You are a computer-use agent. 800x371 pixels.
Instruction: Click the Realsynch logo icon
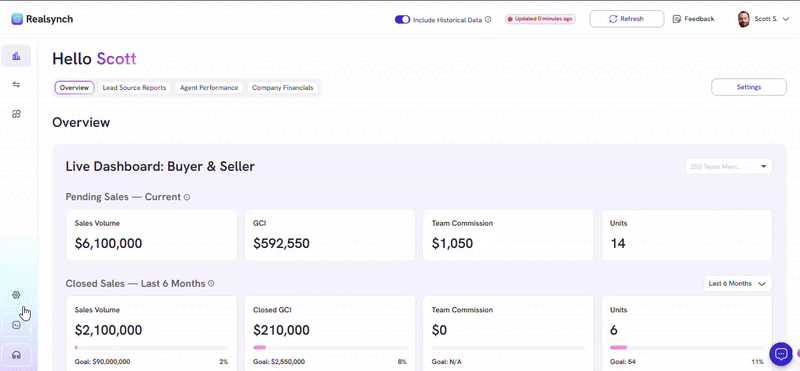17,19
